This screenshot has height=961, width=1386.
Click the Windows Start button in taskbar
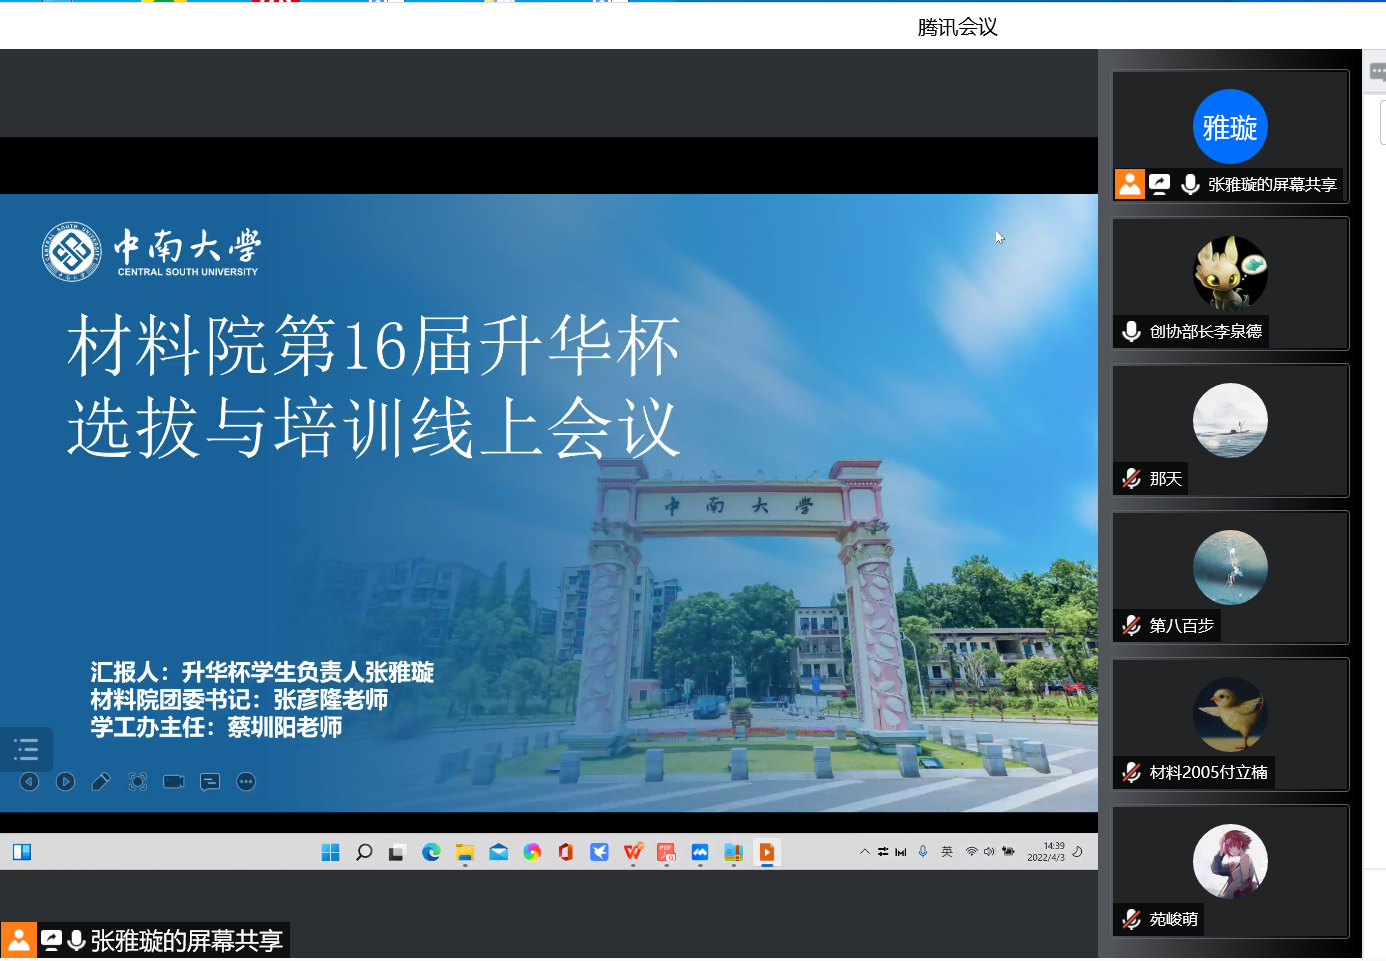[331, 852]
